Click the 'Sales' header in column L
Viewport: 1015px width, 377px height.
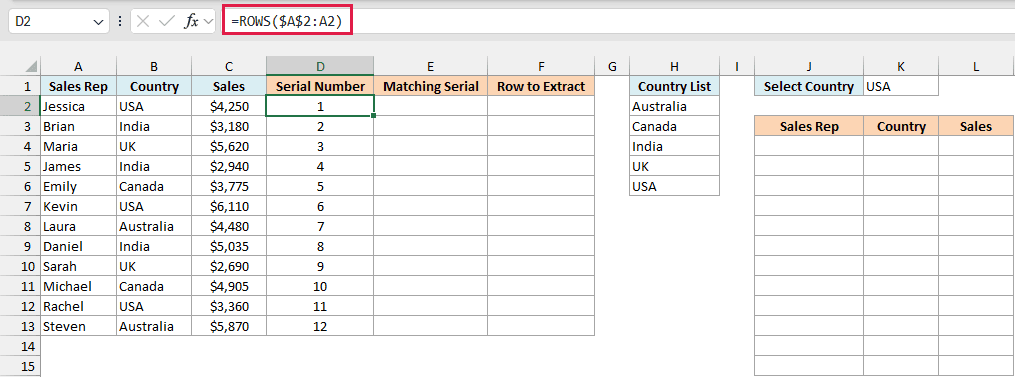pos(976,126)
